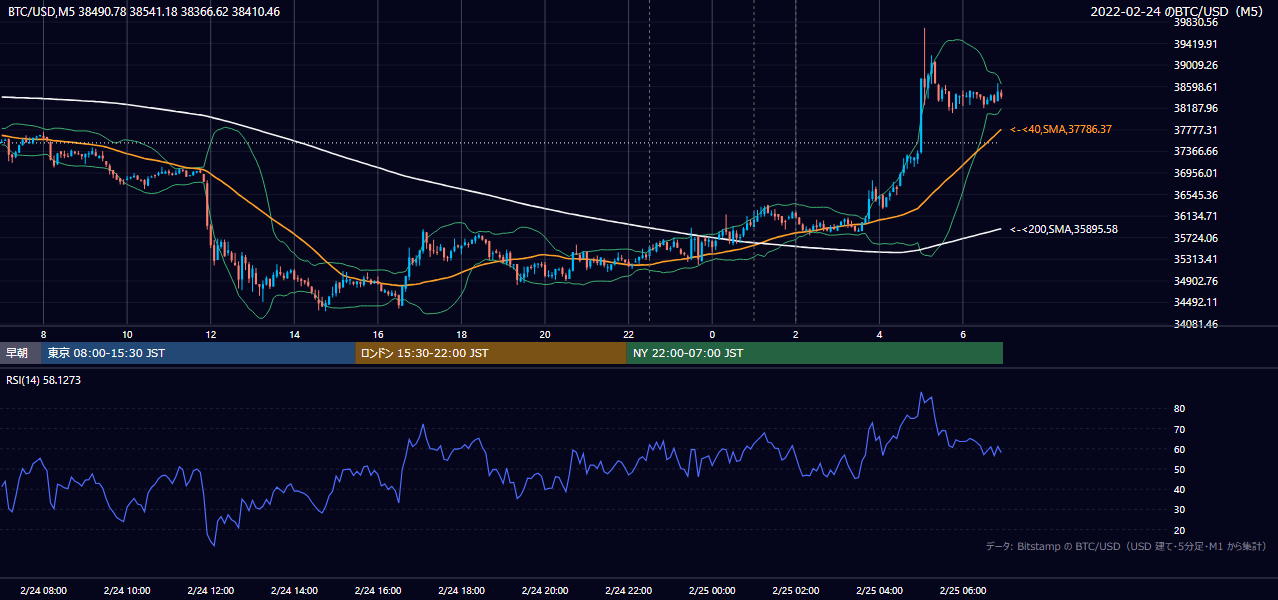Select the 38598.61 price axis label
The width and height of the screenshot is (1278, 600).
(1195, 87)
